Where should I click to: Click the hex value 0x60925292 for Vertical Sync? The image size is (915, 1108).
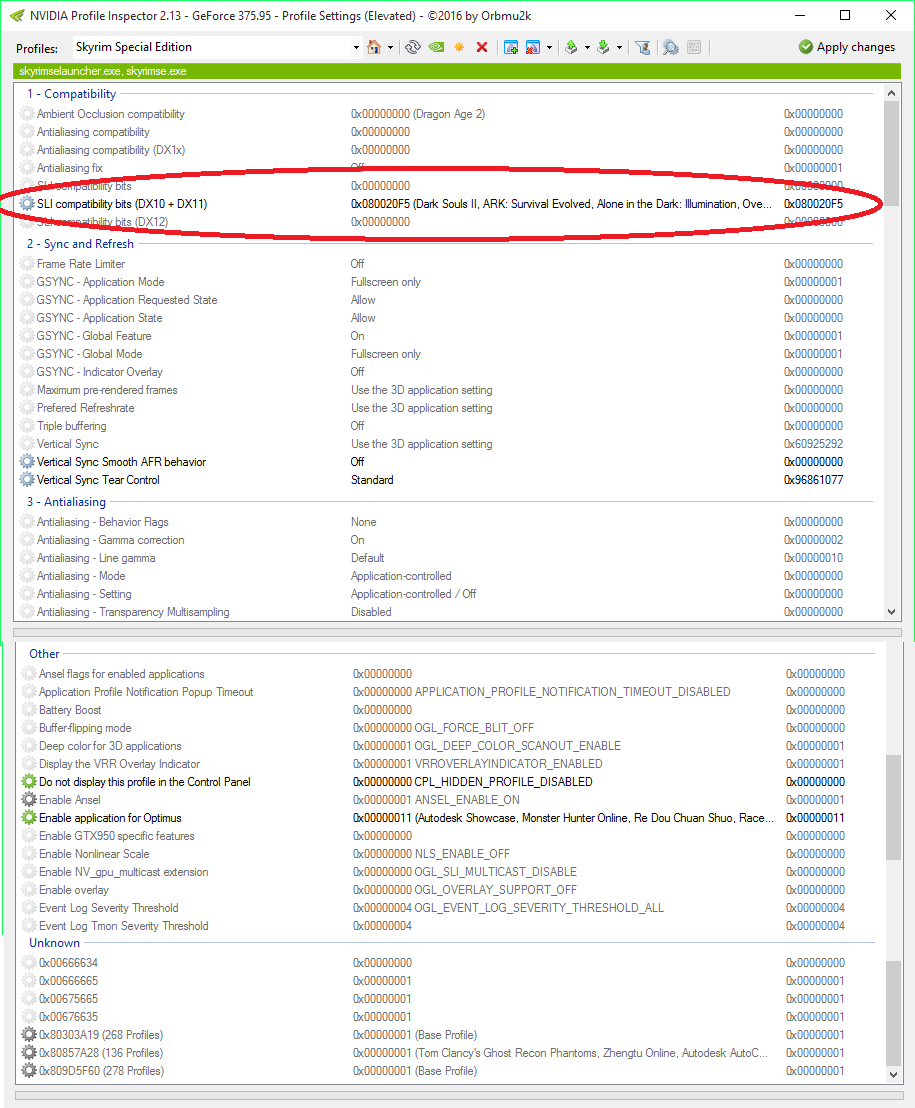[x=813, y=444]
